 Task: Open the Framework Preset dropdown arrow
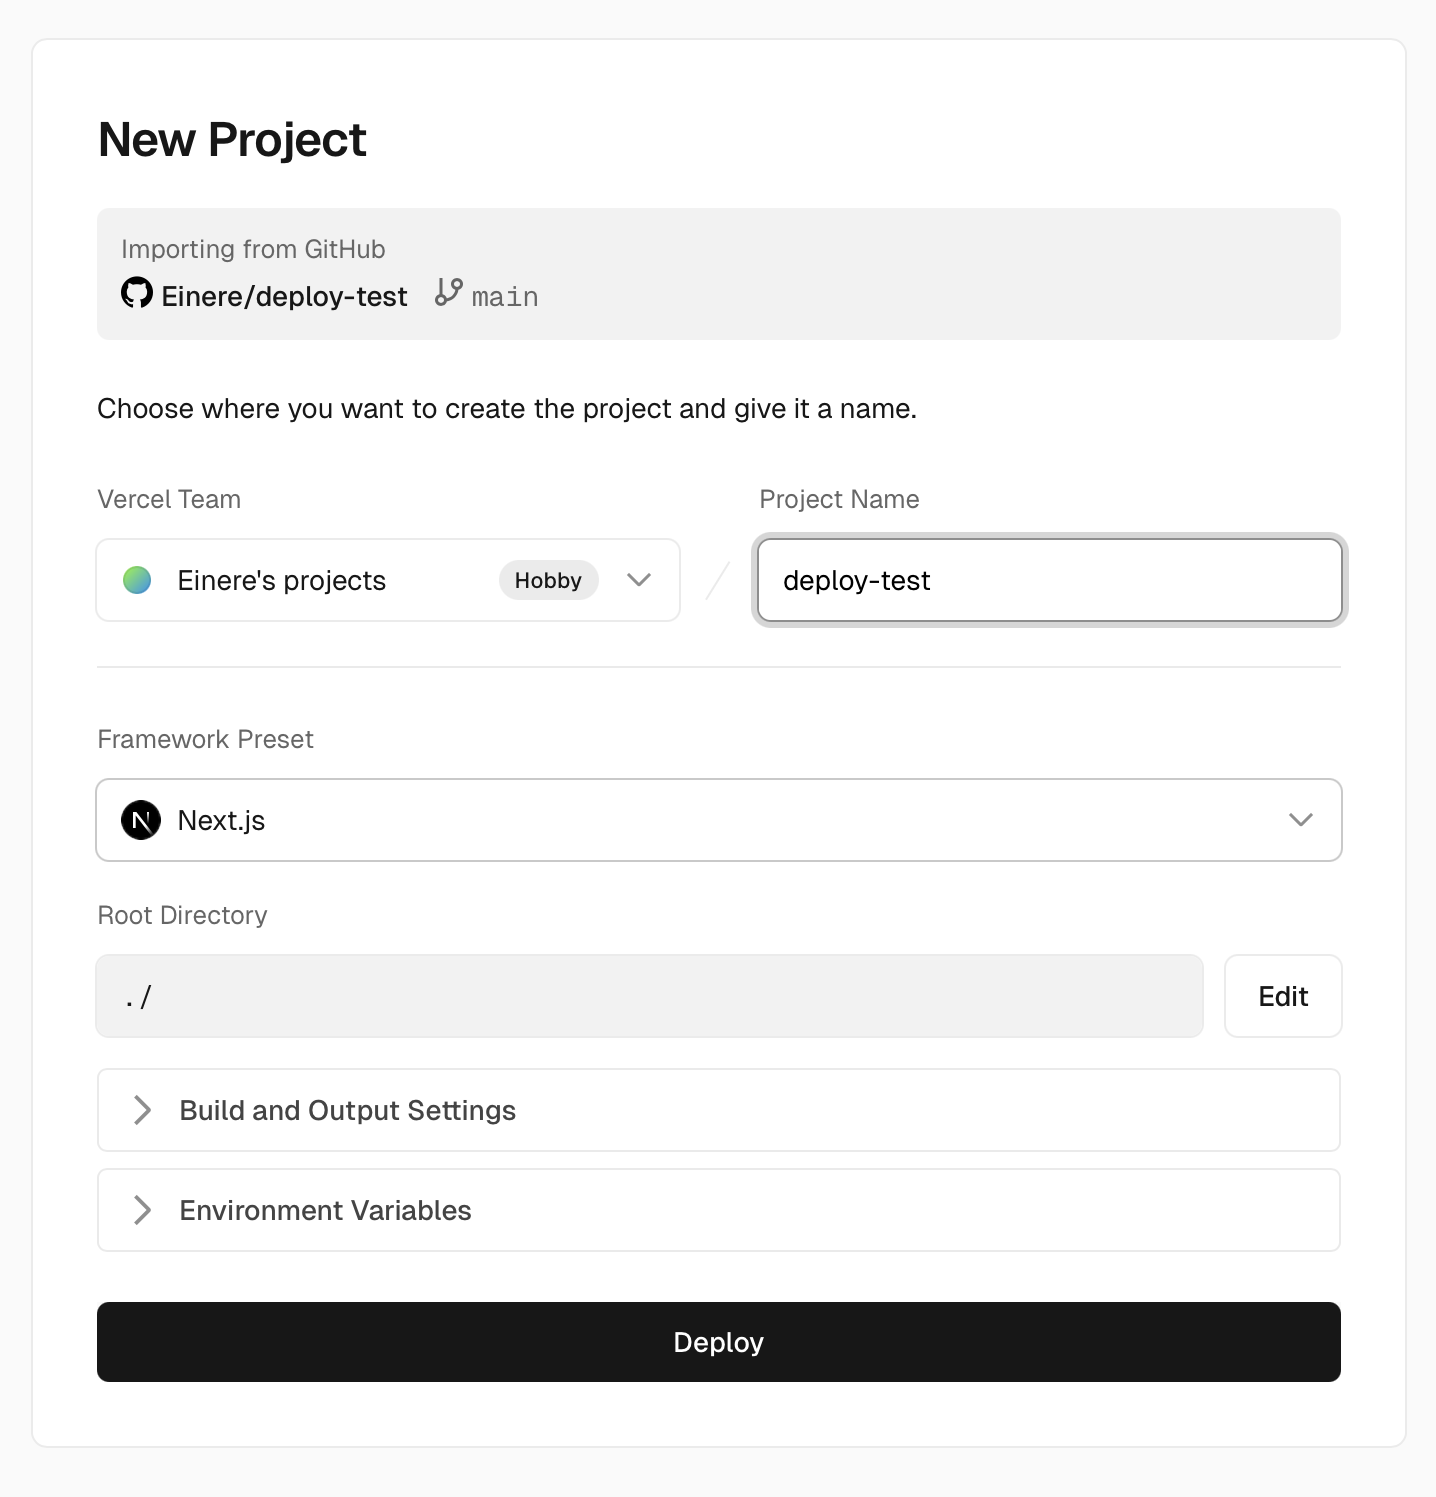click(1301, 820)
